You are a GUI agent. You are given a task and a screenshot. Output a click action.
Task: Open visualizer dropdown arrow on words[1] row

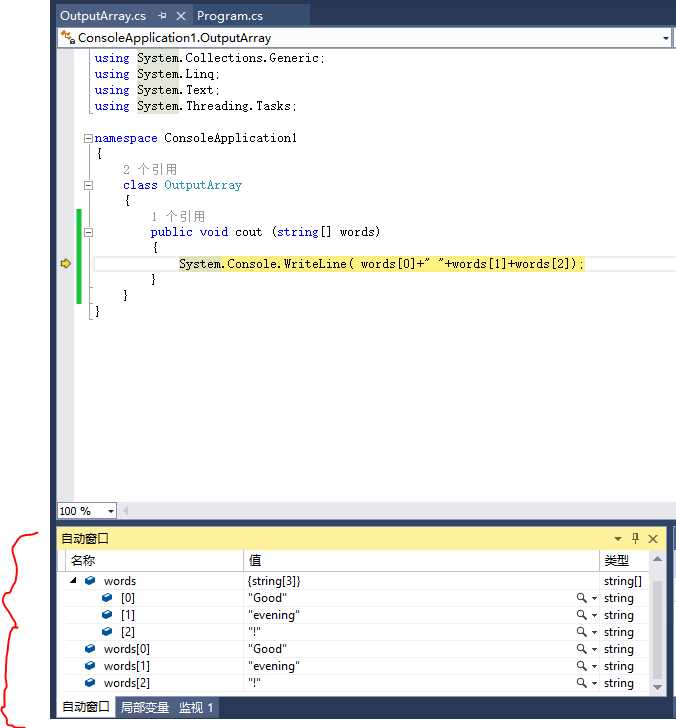pyautogui.click(x=594, y=667)
